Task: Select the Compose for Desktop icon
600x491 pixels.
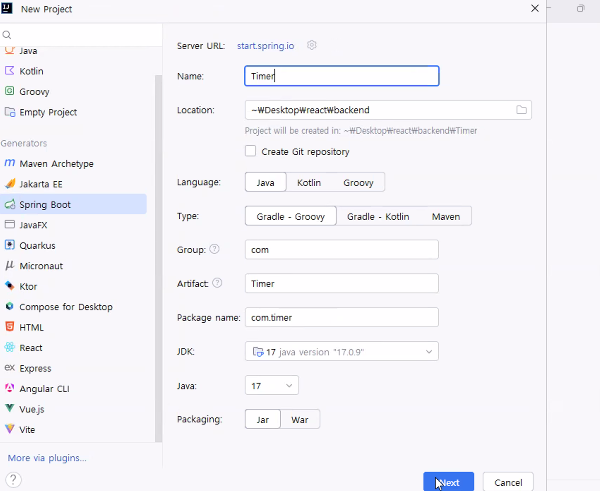Action: [x=10, y=307]
